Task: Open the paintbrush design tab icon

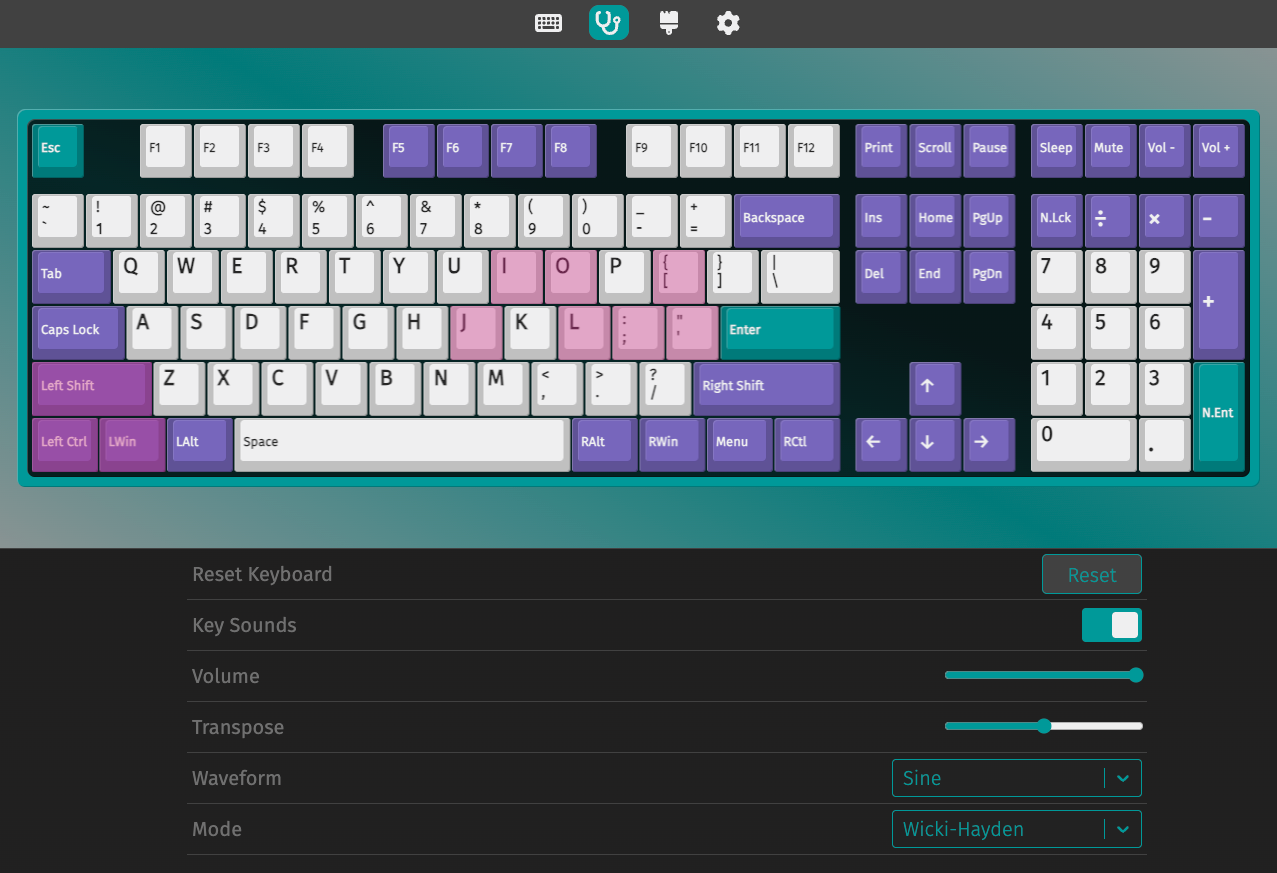Action: pos(669,23)
